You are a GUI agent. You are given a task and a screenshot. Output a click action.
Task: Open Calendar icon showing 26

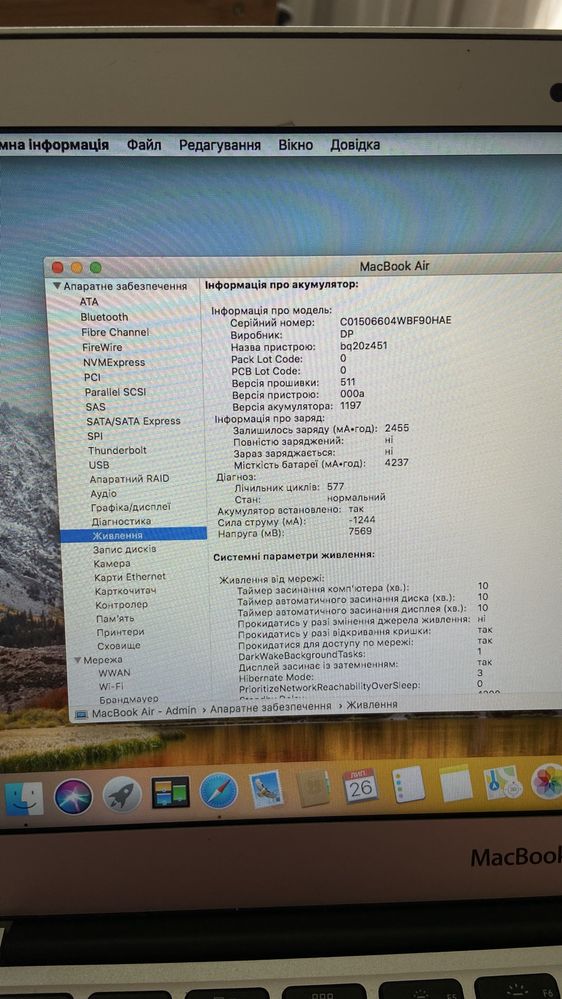point(360,786)
